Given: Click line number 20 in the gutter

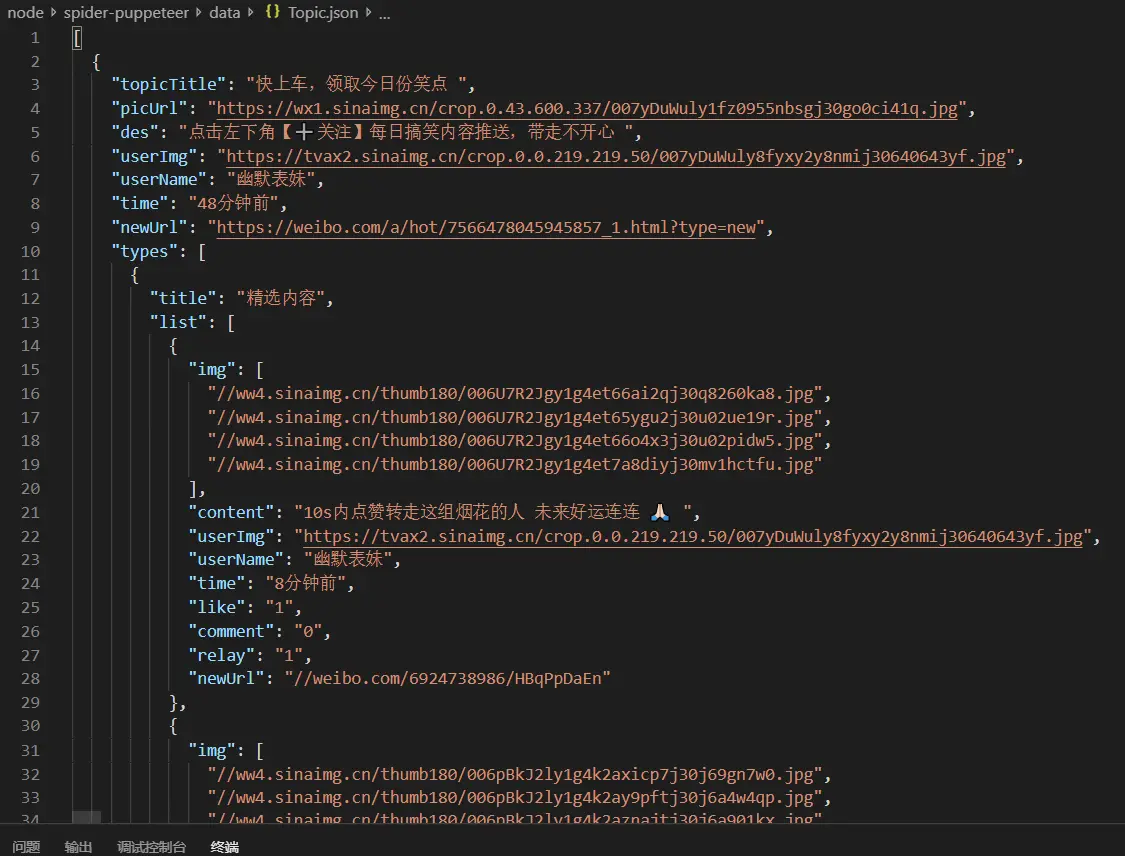Looking at the screenshot, I should [x=30, y=488].
